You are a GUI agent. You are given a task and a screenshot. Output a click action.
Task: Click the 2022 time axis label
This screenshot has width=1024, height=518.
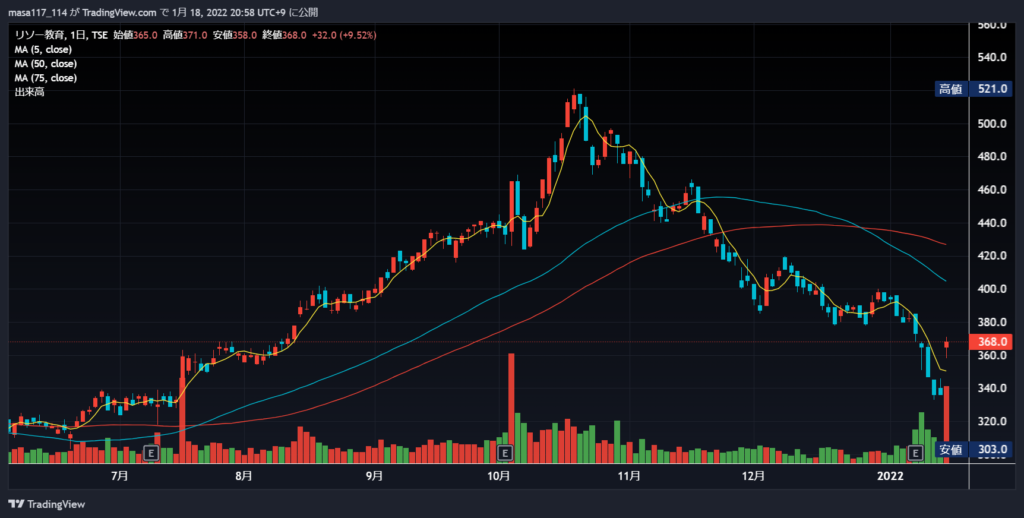point(890,476)
